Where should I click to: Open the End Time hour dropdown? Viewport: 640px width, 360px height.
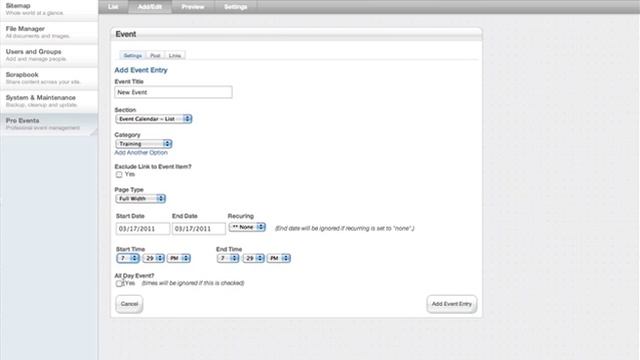click(228, 258)
